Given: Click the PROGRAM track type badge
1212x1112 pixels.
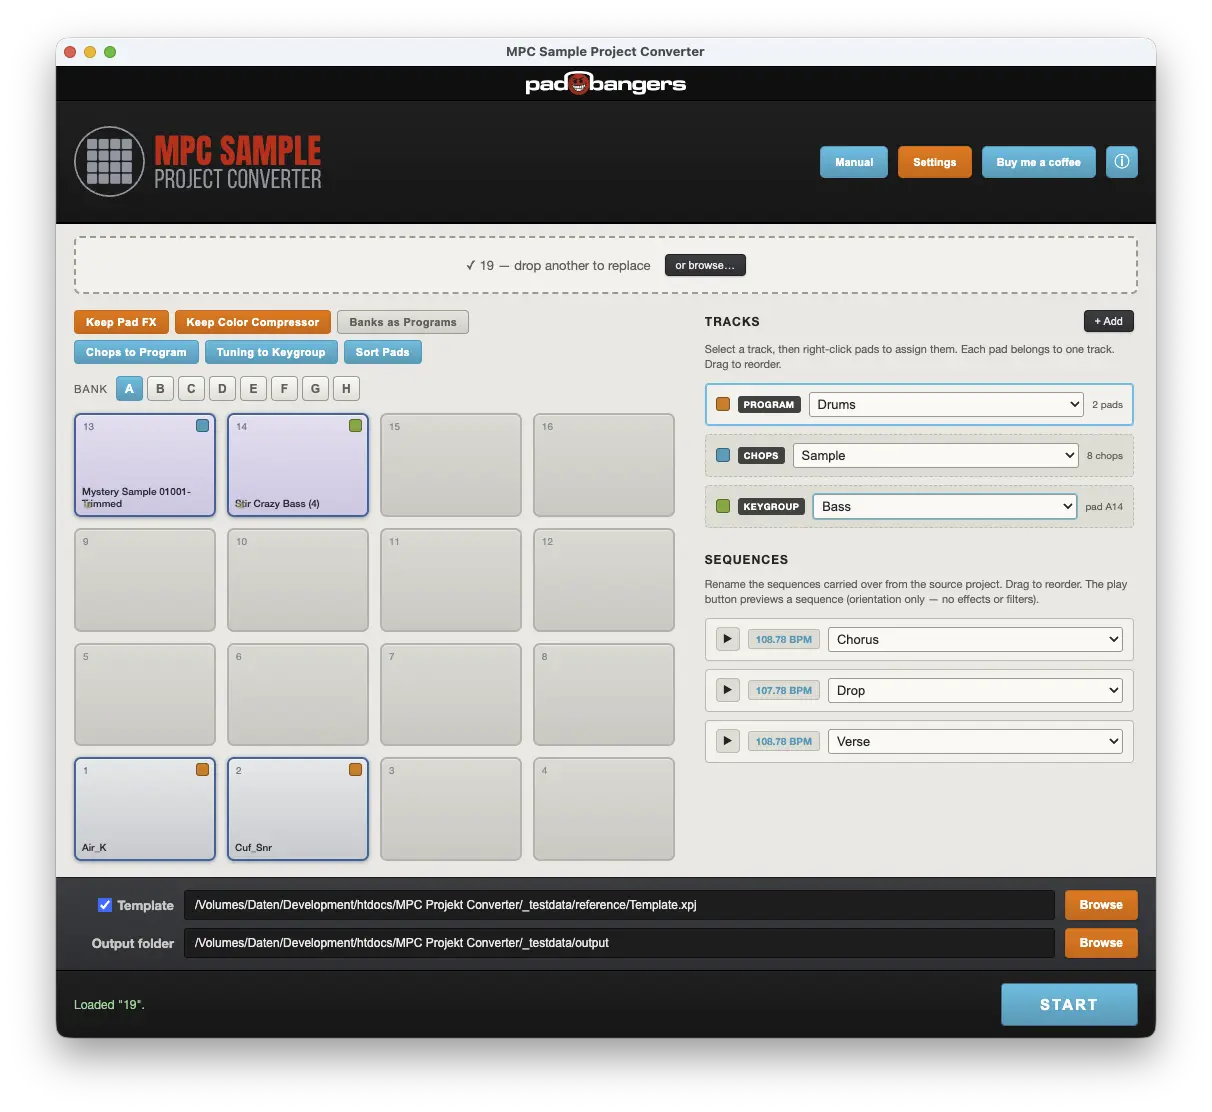Looking at the screenshot, I should [769, 404].
